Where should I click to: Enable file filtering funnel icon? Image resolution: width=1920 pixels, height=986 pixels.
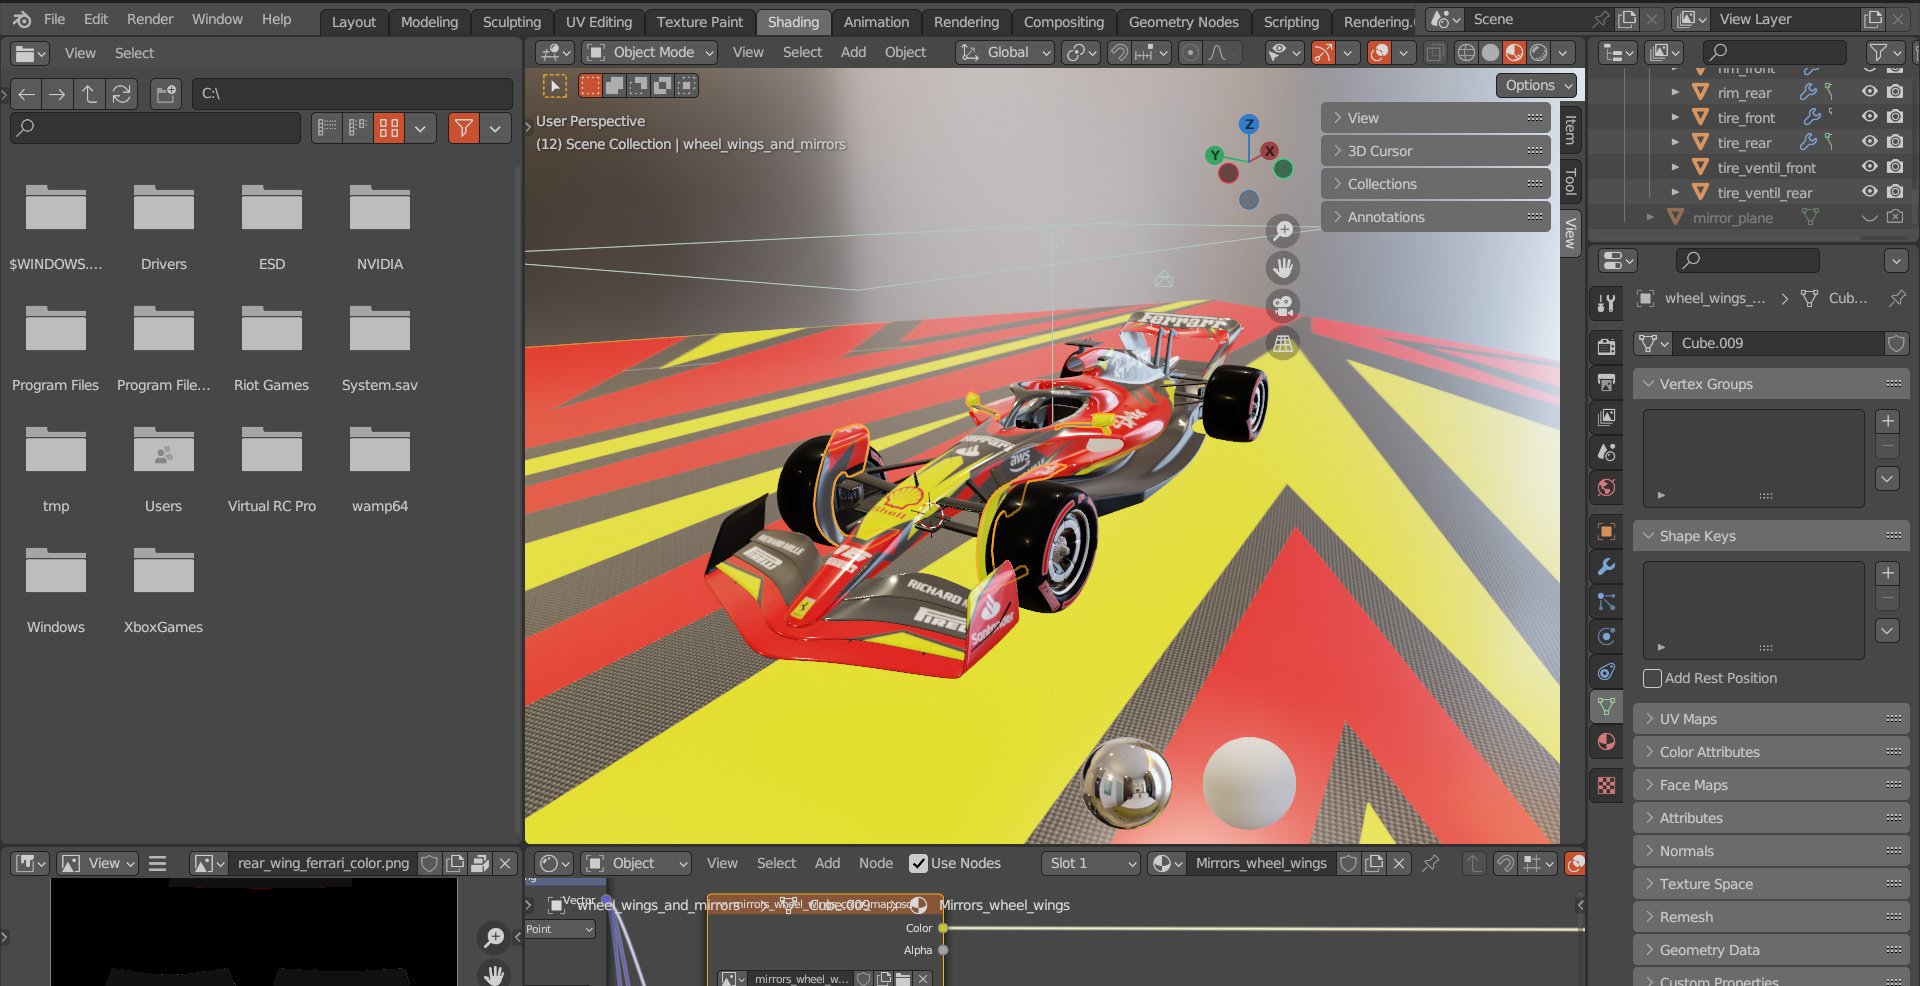pyautogui.click(x=464, y=128)
